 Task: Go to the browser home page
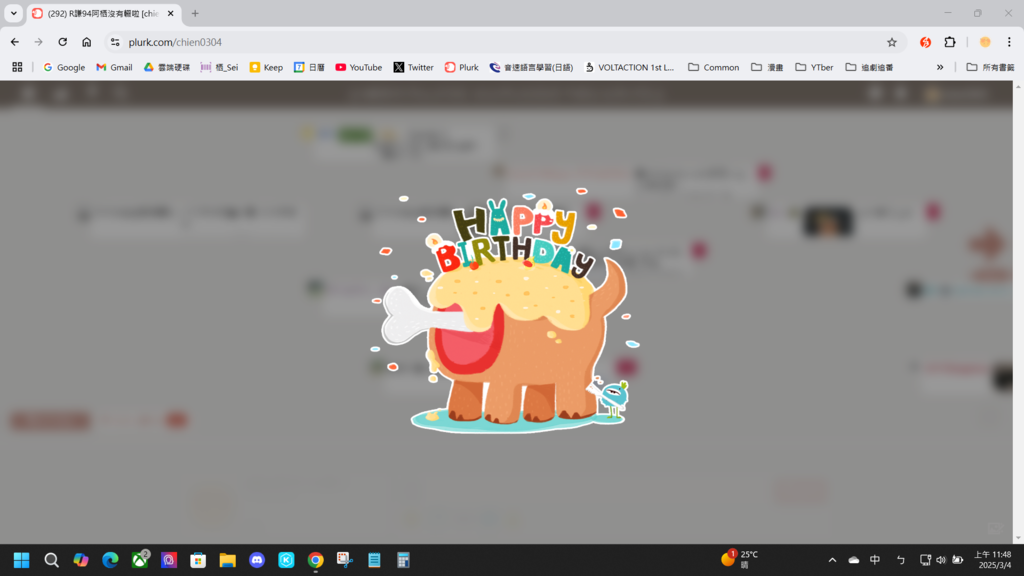coord(87,42)
